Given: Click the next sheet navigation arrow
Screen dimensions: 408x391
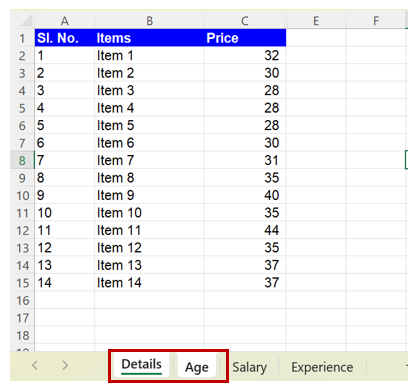Looking at the screenshot, I should 65,365.
